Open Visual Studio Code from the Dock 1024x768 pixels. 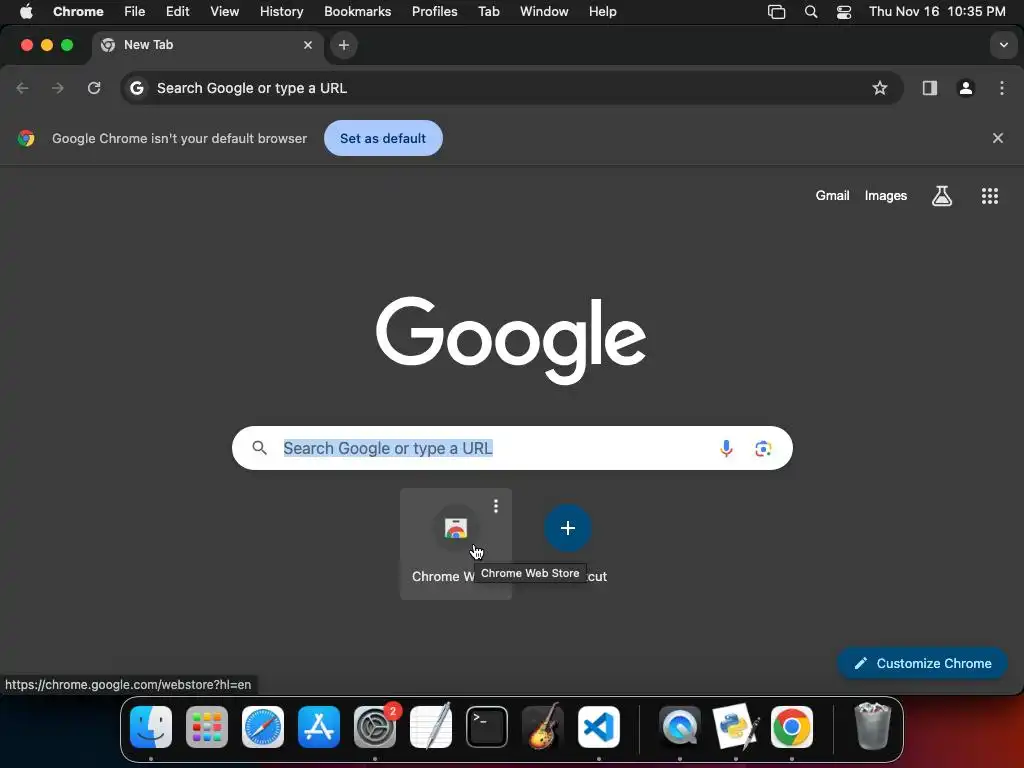(x=599, y=727)
